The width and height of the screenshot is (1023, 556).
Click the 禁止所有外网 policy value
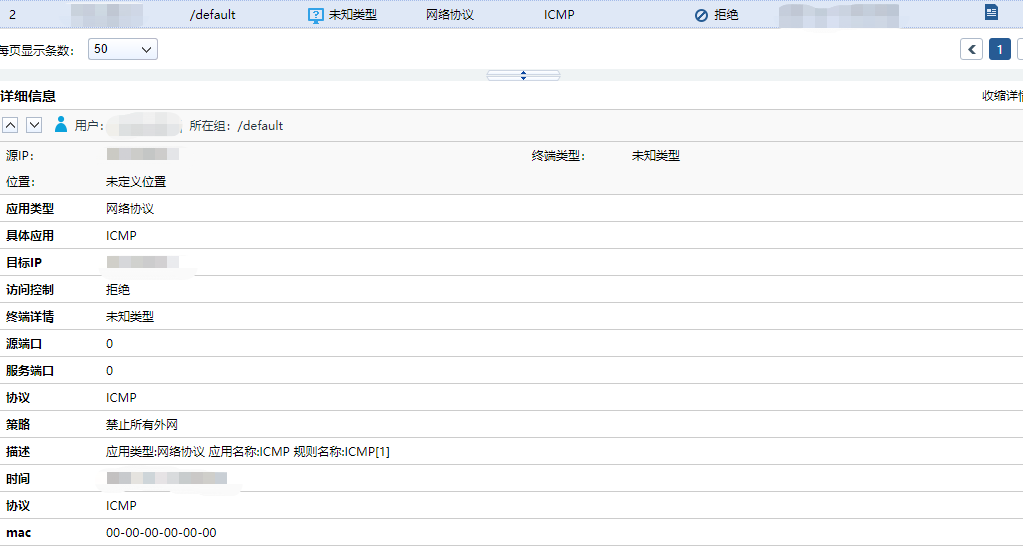tap(142, 425)
